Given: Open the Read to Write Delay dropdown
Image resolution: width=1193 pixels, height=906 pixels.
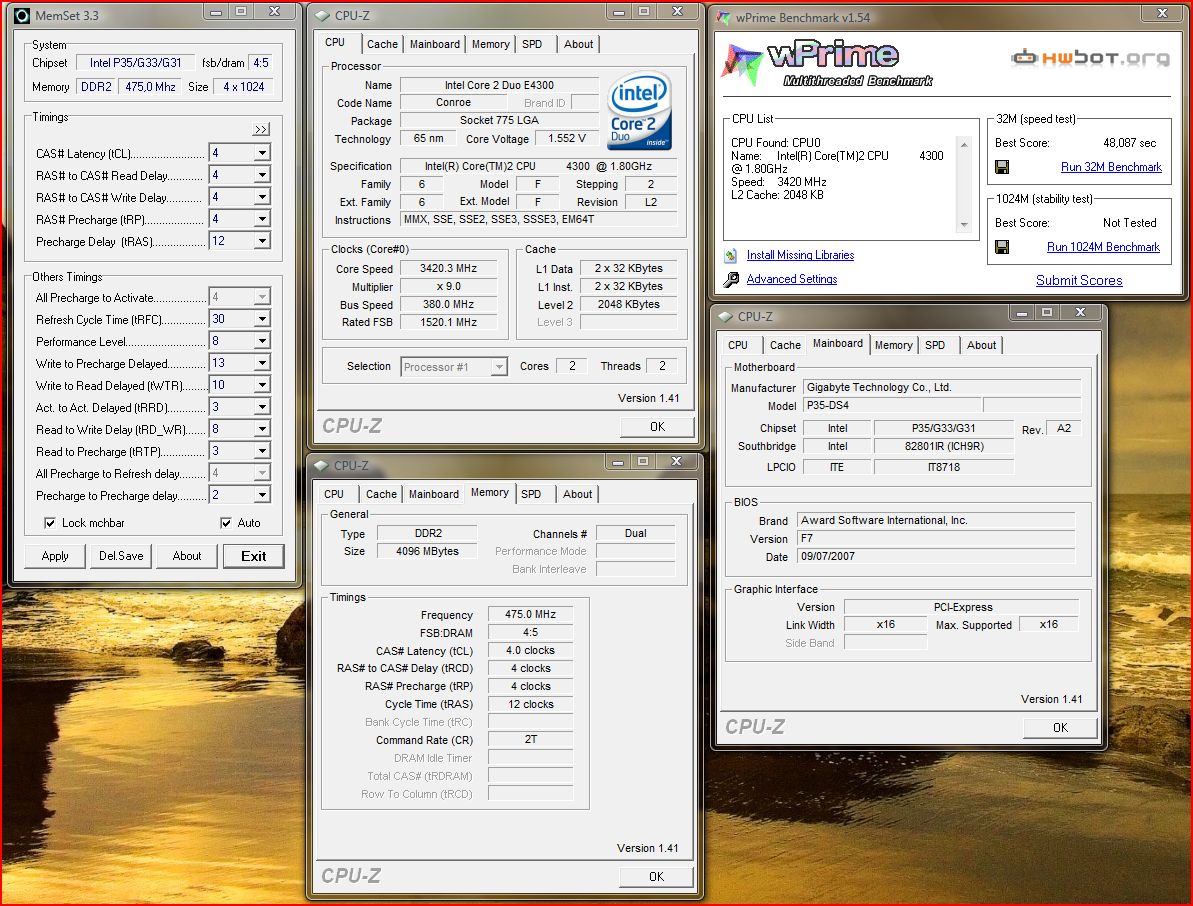Looking at the screenshot, I should [x=262, y=429].
